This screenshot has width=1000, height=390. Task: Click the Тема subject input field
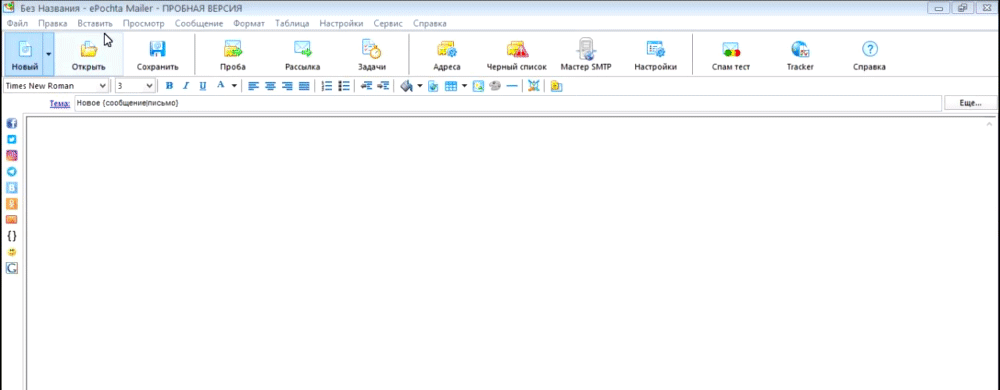tap(508, 103)
